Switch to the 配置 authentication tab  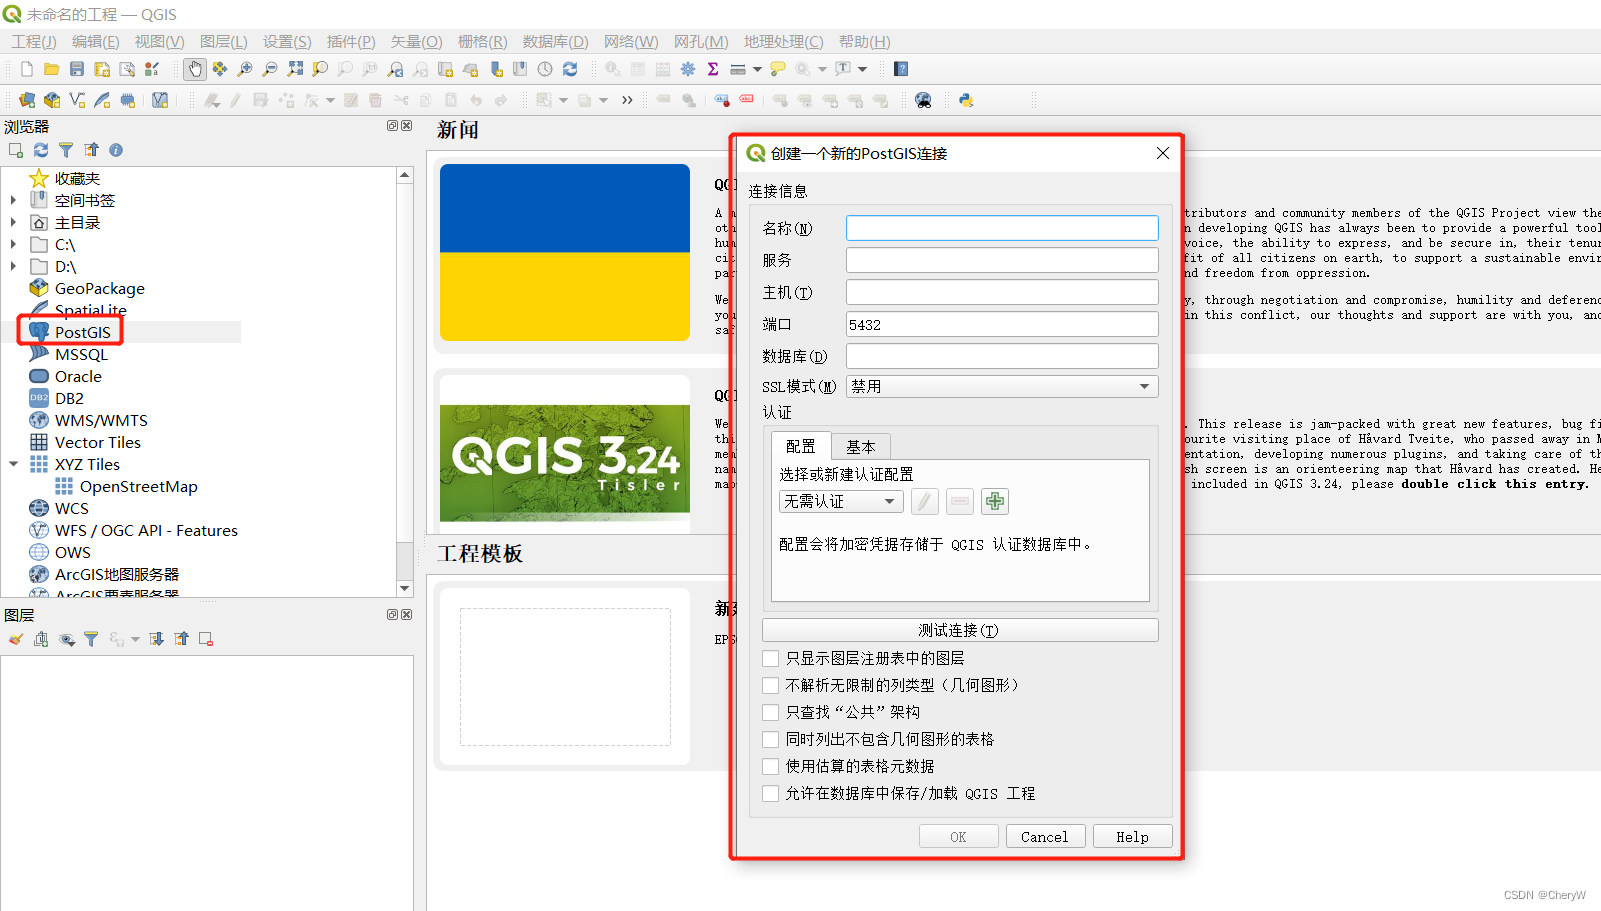pos(801,446)
